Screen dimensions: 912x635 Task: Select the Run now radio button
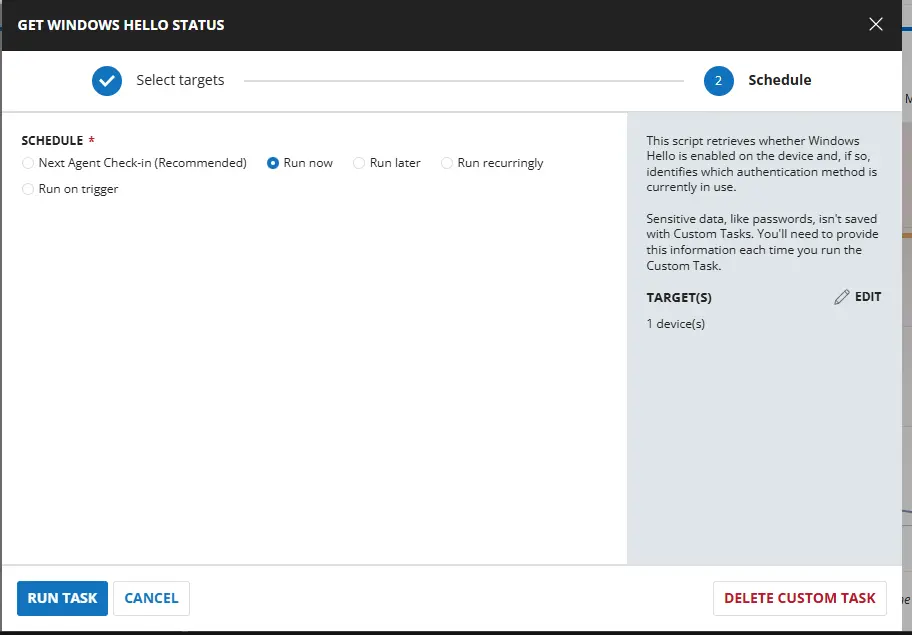pos(273,163)
